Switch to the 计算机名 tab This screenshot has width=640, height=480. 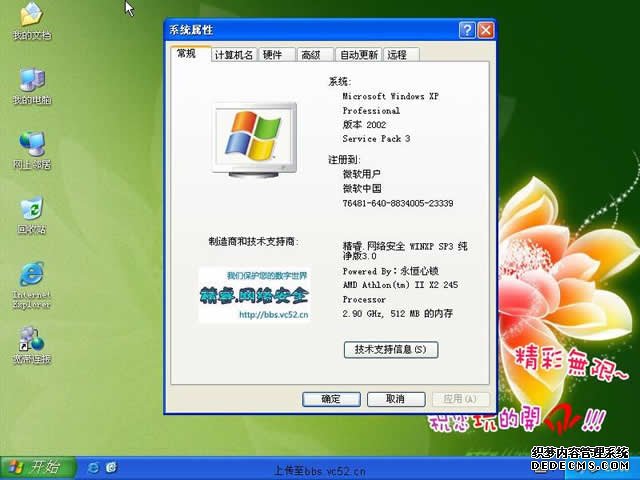coord(234,55)
